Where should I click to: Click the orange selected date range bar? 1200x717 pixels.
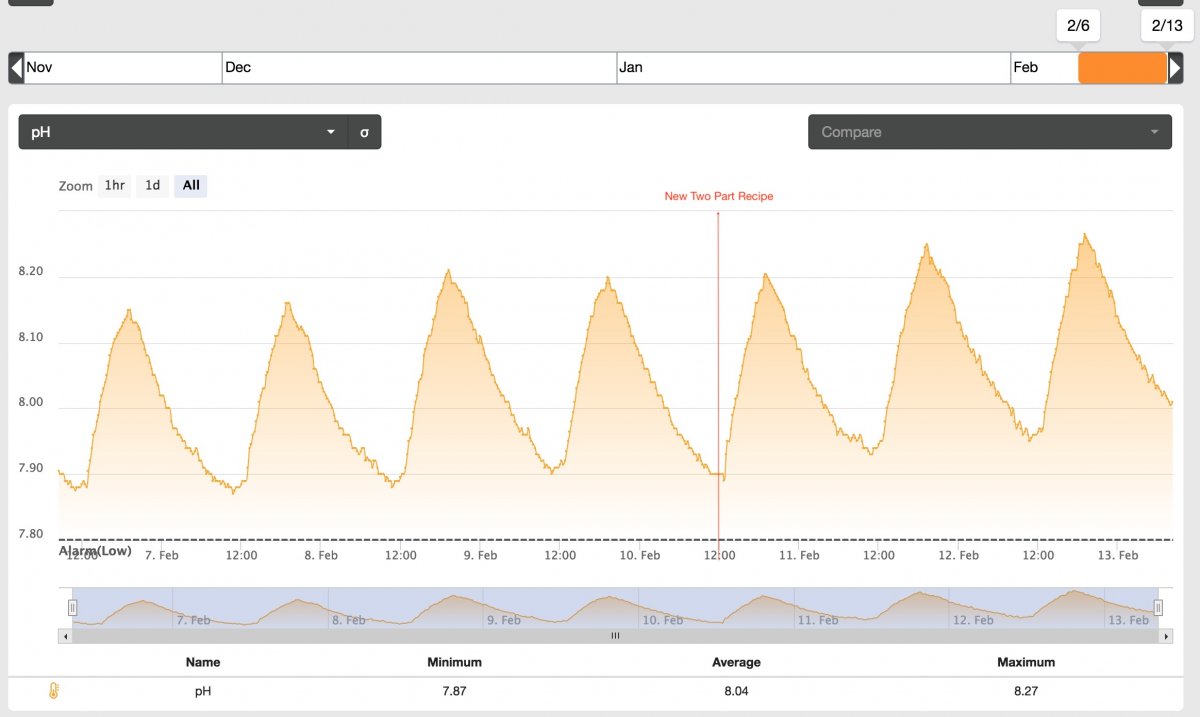1123,68
